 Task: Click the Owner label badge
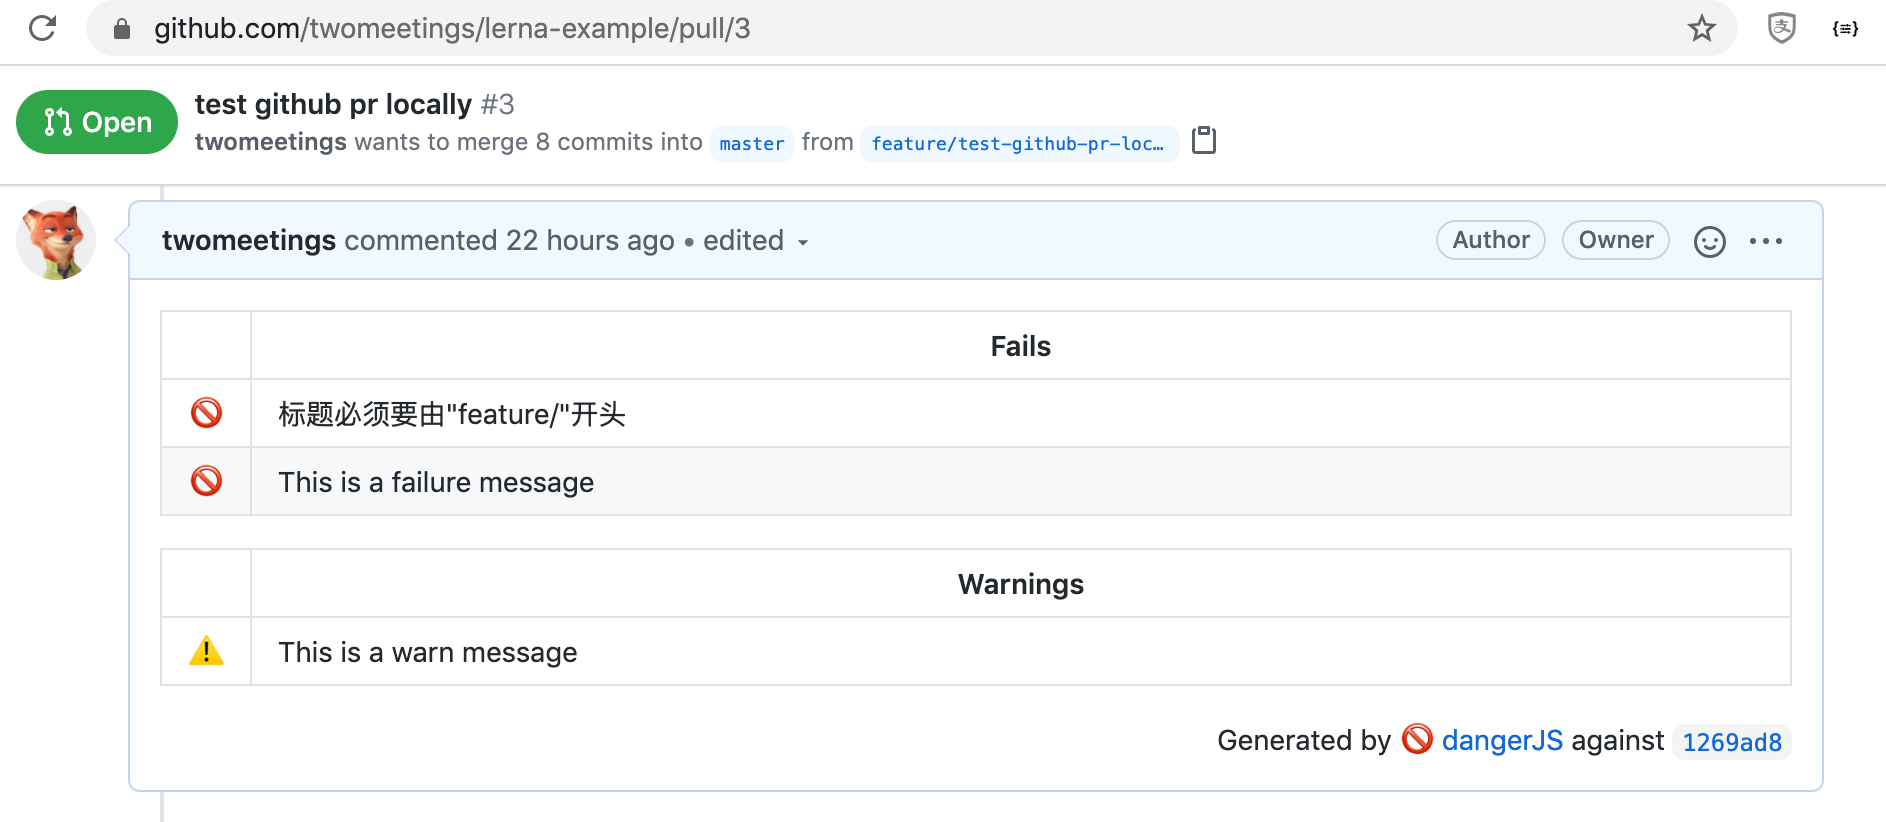(x=1615, y=240)
